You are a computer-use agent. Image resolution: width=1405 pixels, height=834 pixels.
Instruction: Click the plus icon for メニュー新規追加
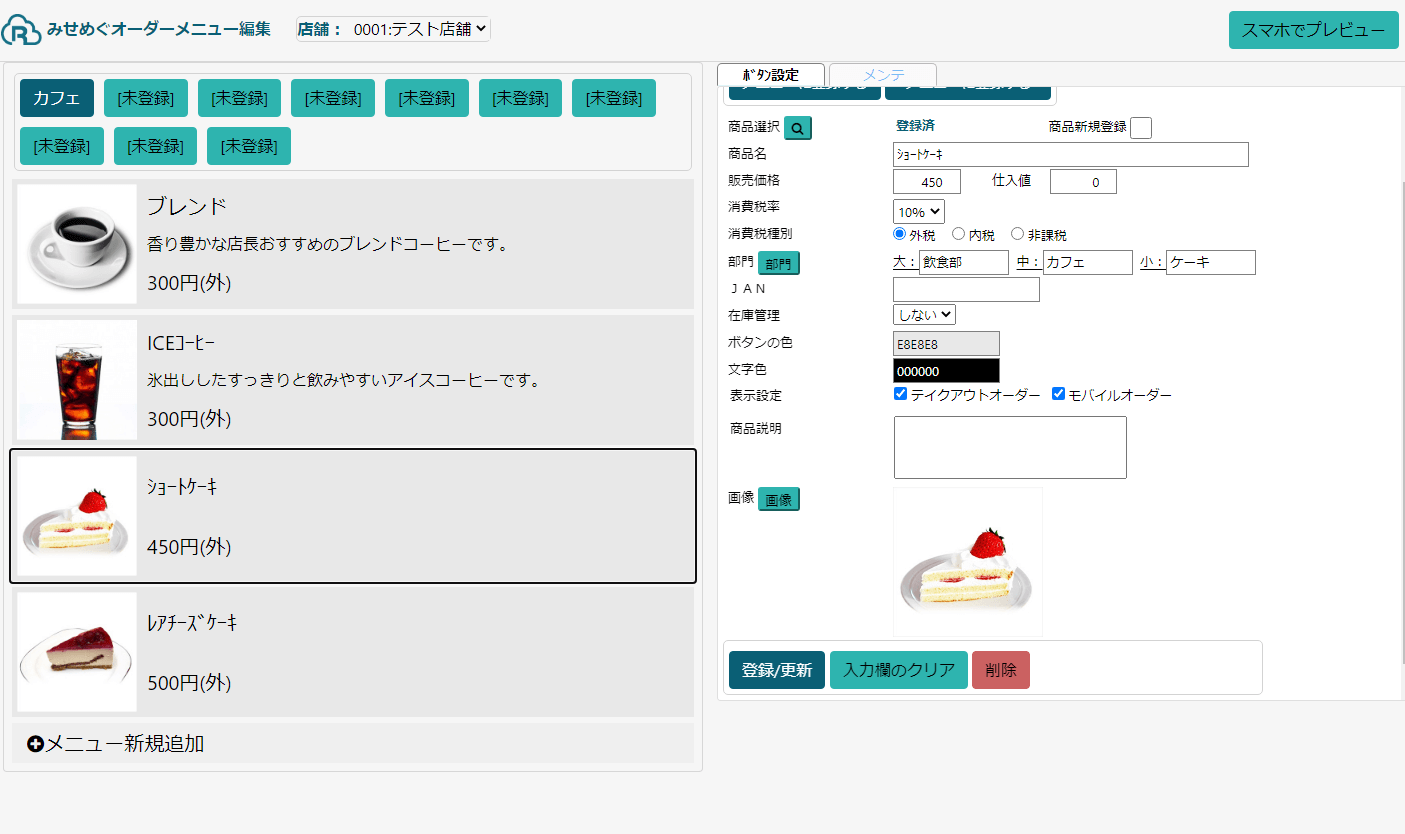click(35, 744)
